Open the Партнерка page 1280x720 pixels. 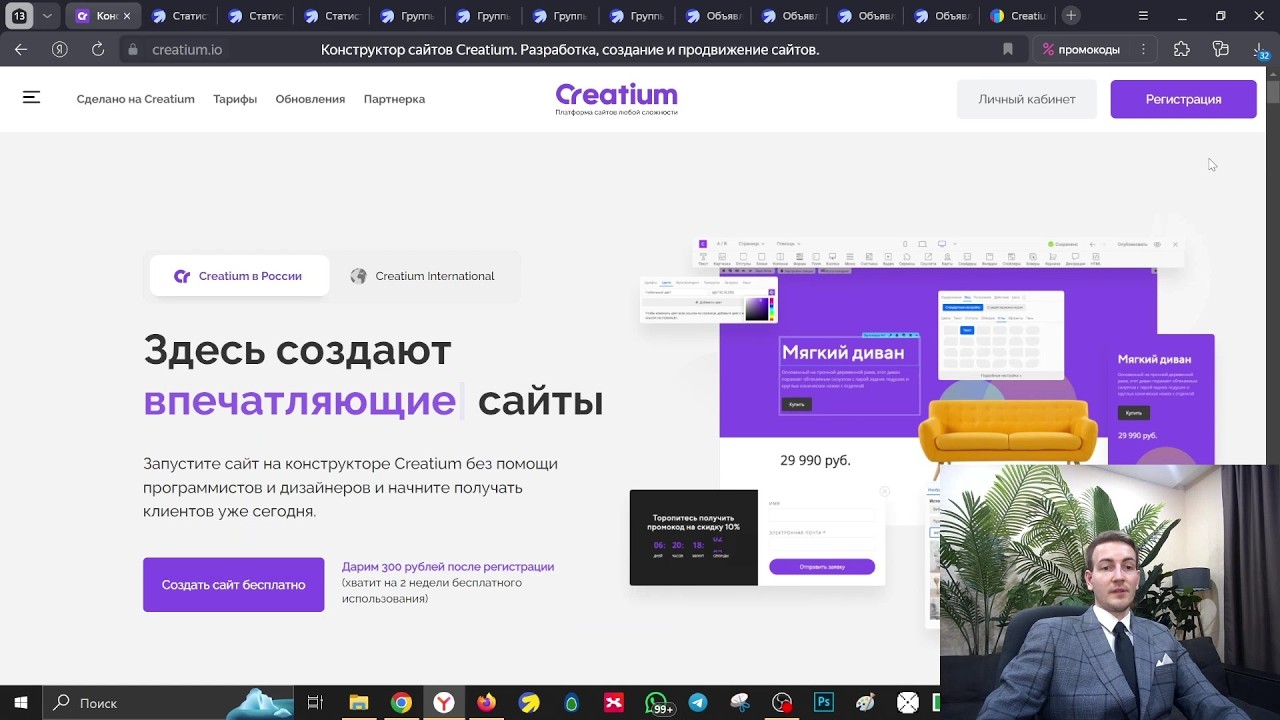(x=394, y=99)
